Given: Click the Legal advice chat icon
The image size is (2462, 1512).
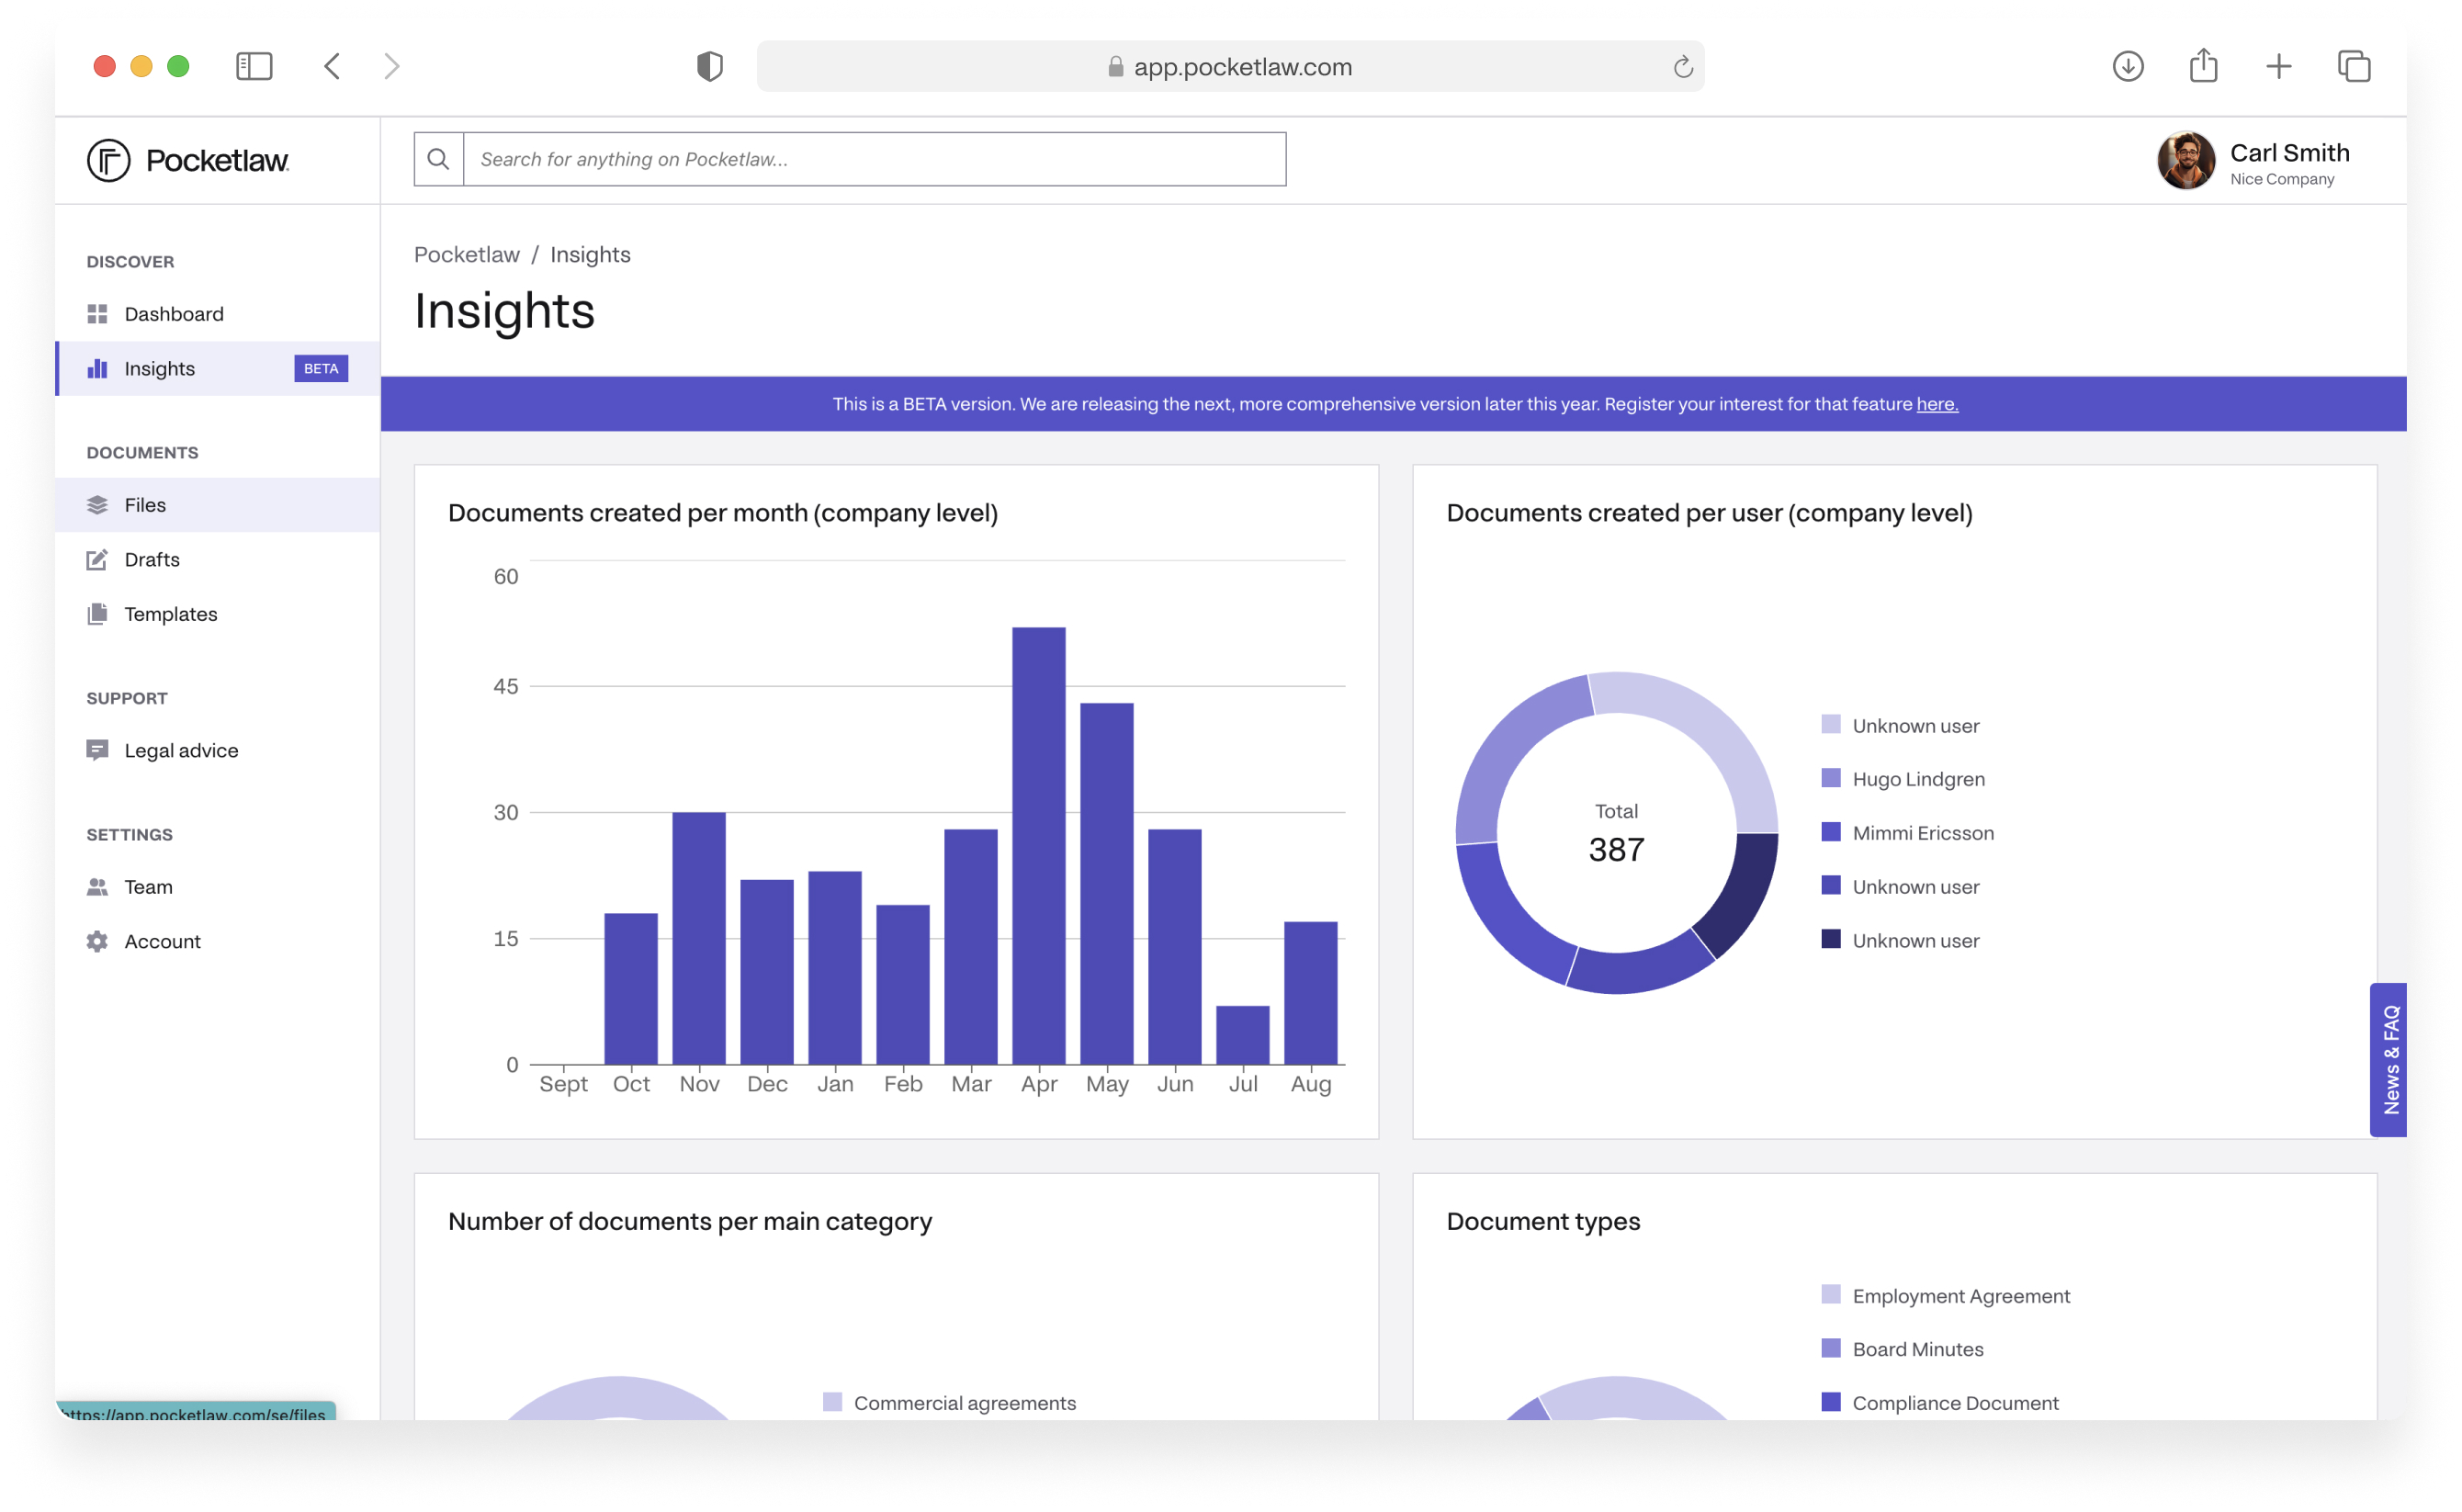Looking at the screenshot, I should tap(97, 750).
